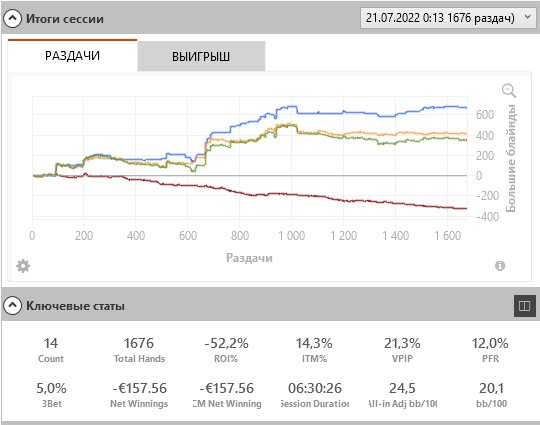This screenshot has height=425, width=540.
Task: Select the Session Duration stat
Action: [x=315, y=395]
